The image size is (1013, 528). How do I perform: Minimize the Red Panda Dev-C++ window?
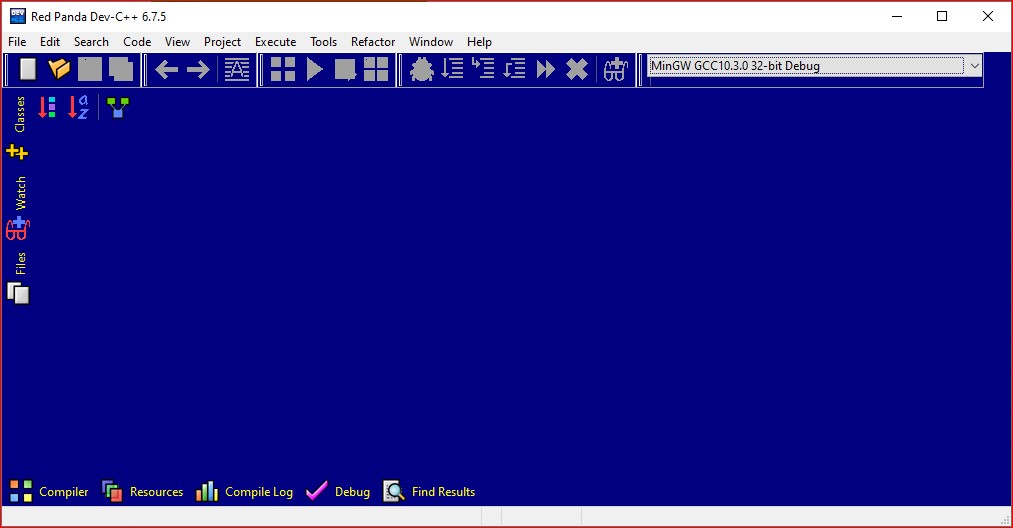pos(897,16)
